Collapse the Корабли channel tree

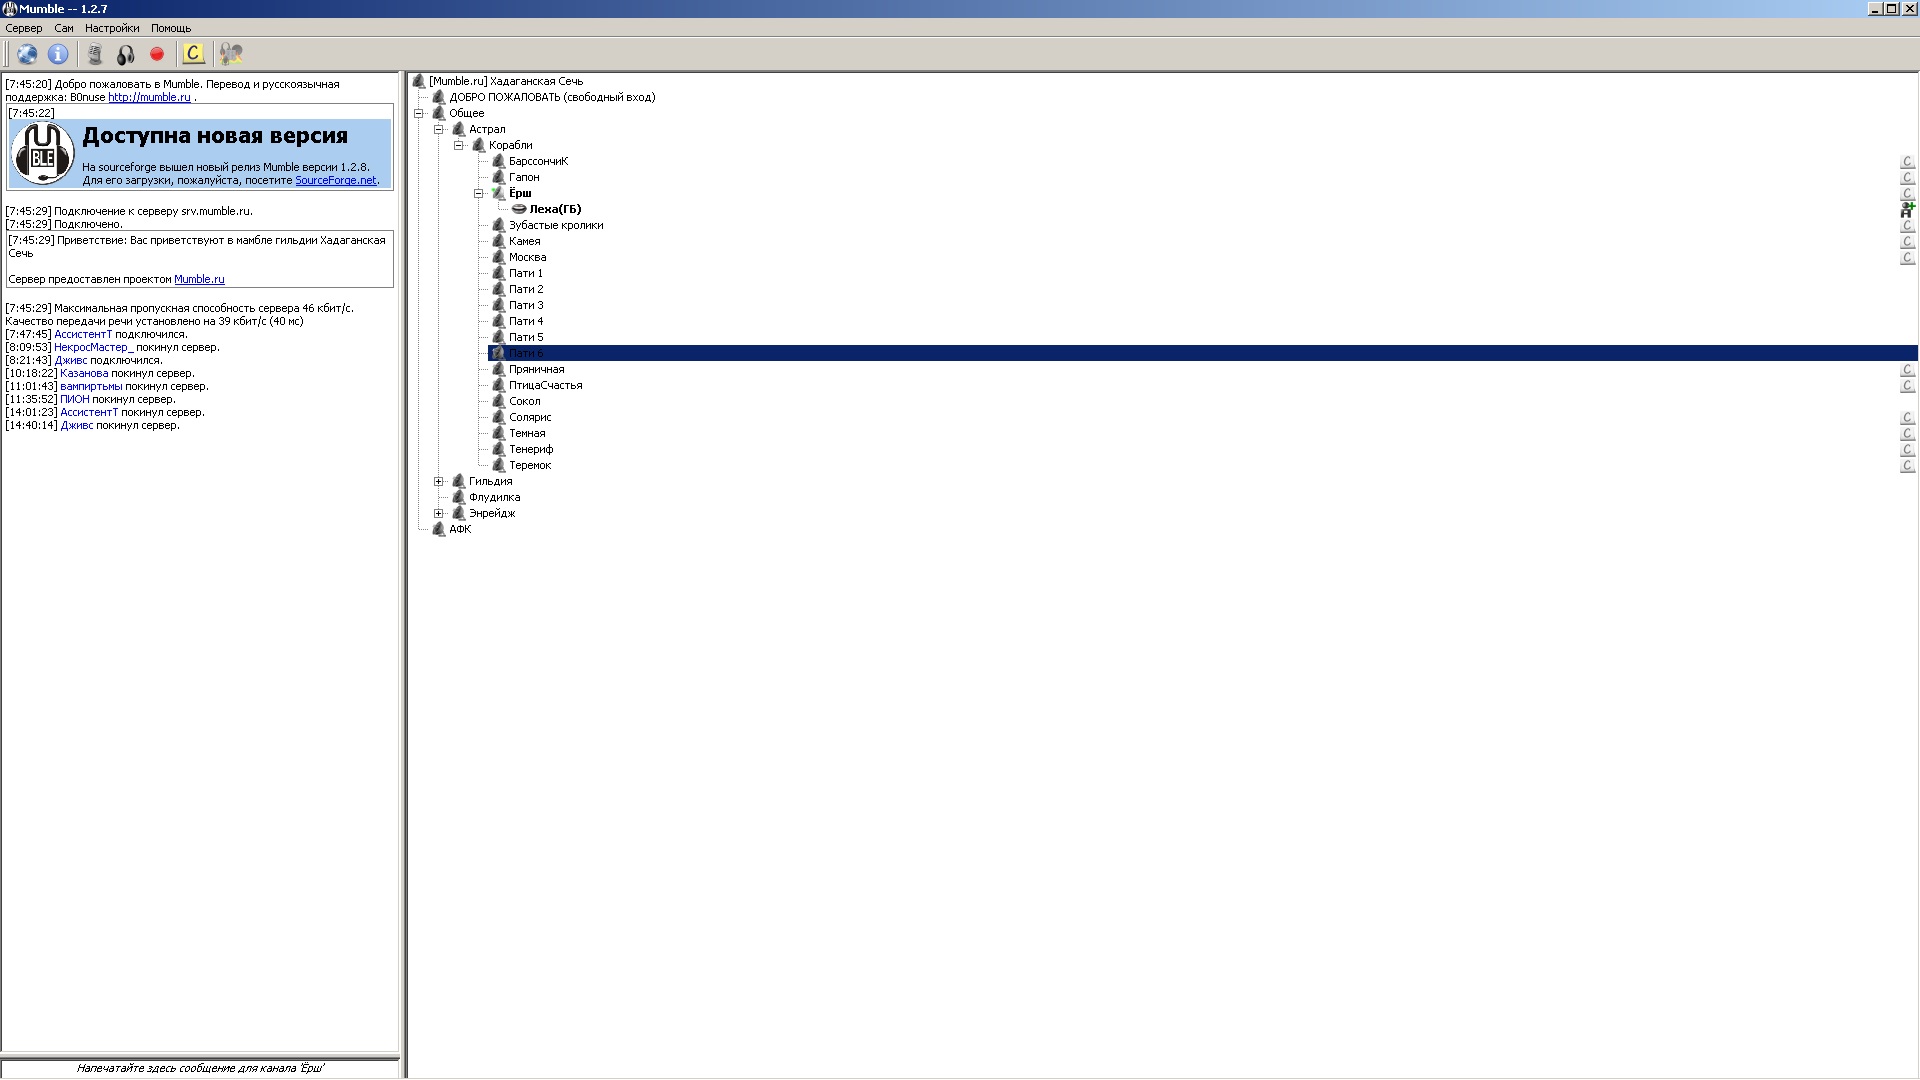pos(459,145)
